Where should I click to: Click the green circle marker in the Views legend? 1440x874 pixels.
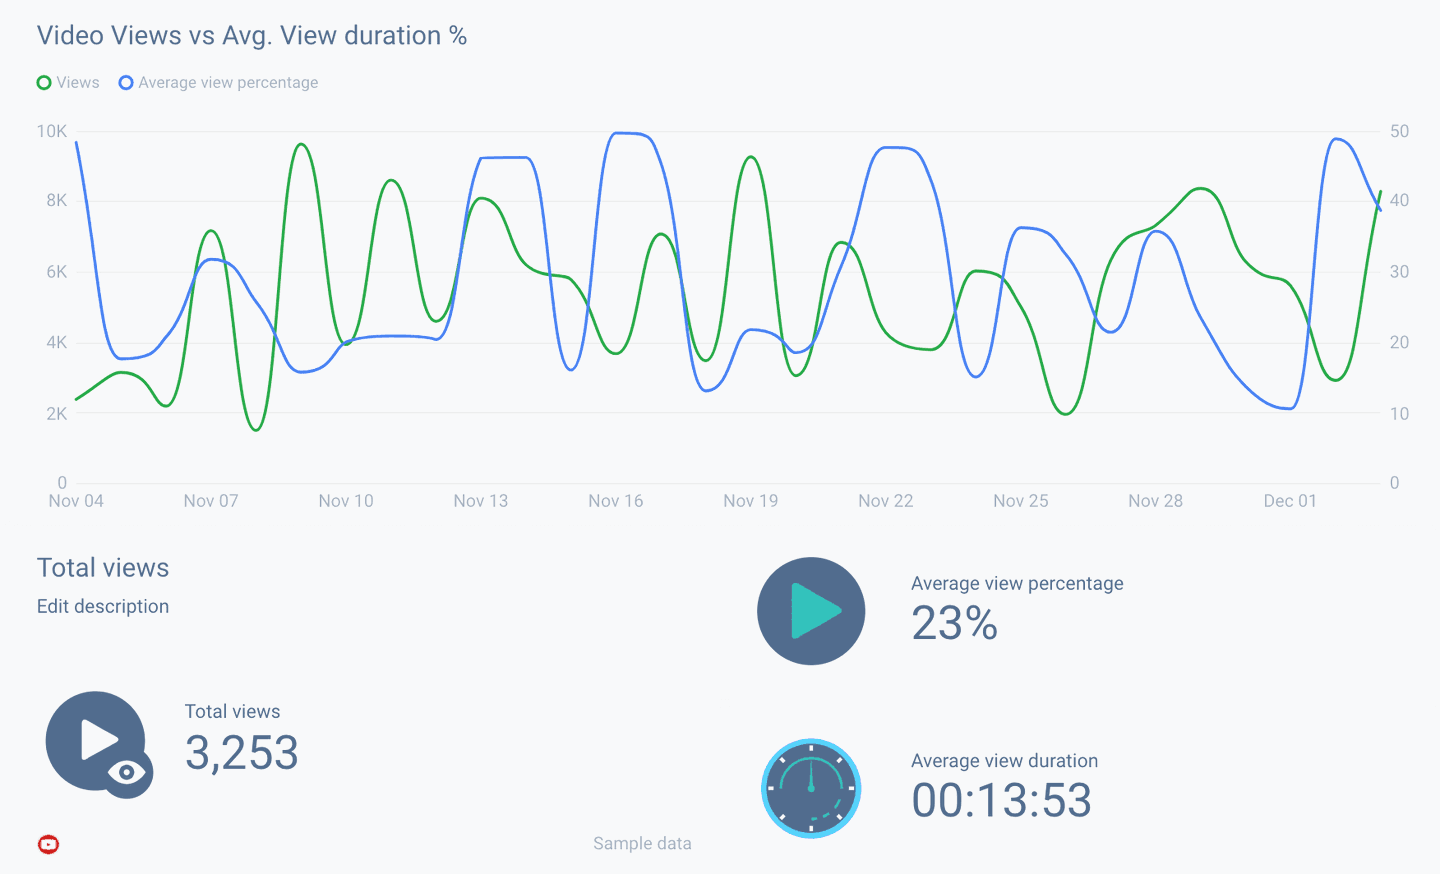pyautogui.click(x=43, y=82)
